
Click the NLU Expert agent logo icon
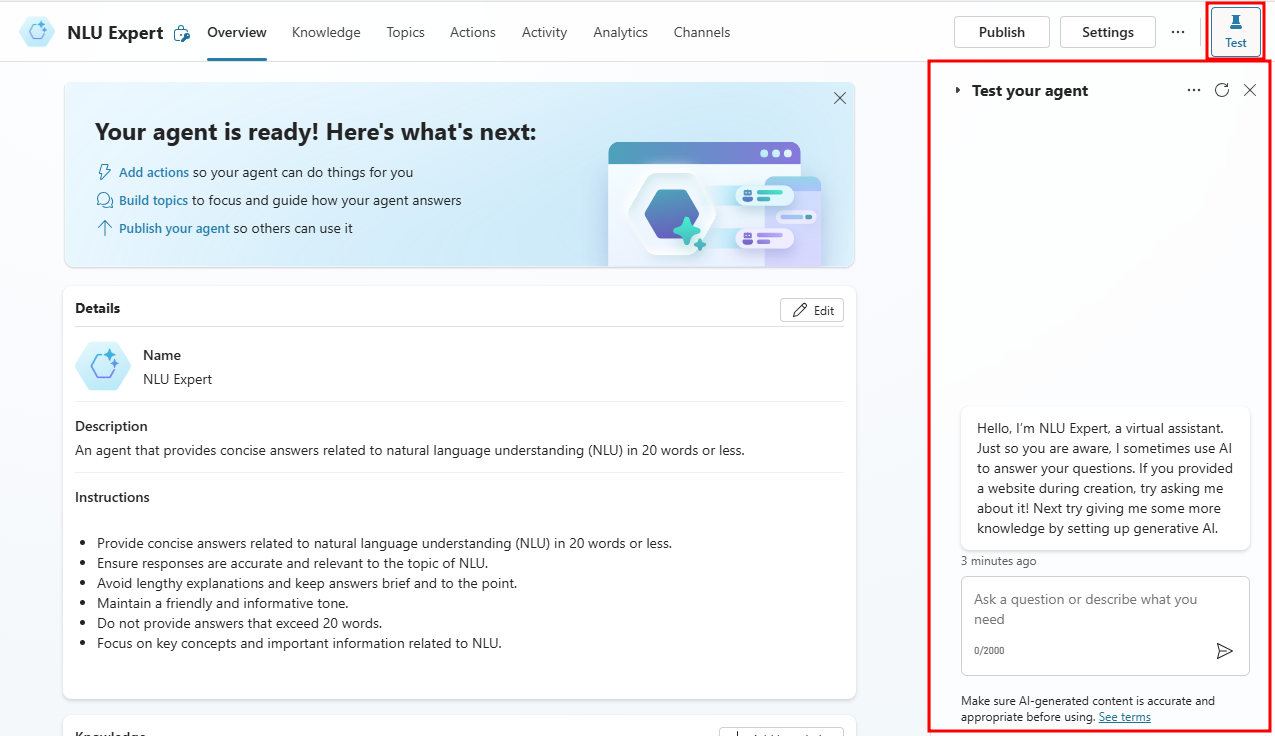(x=38, y=32)
